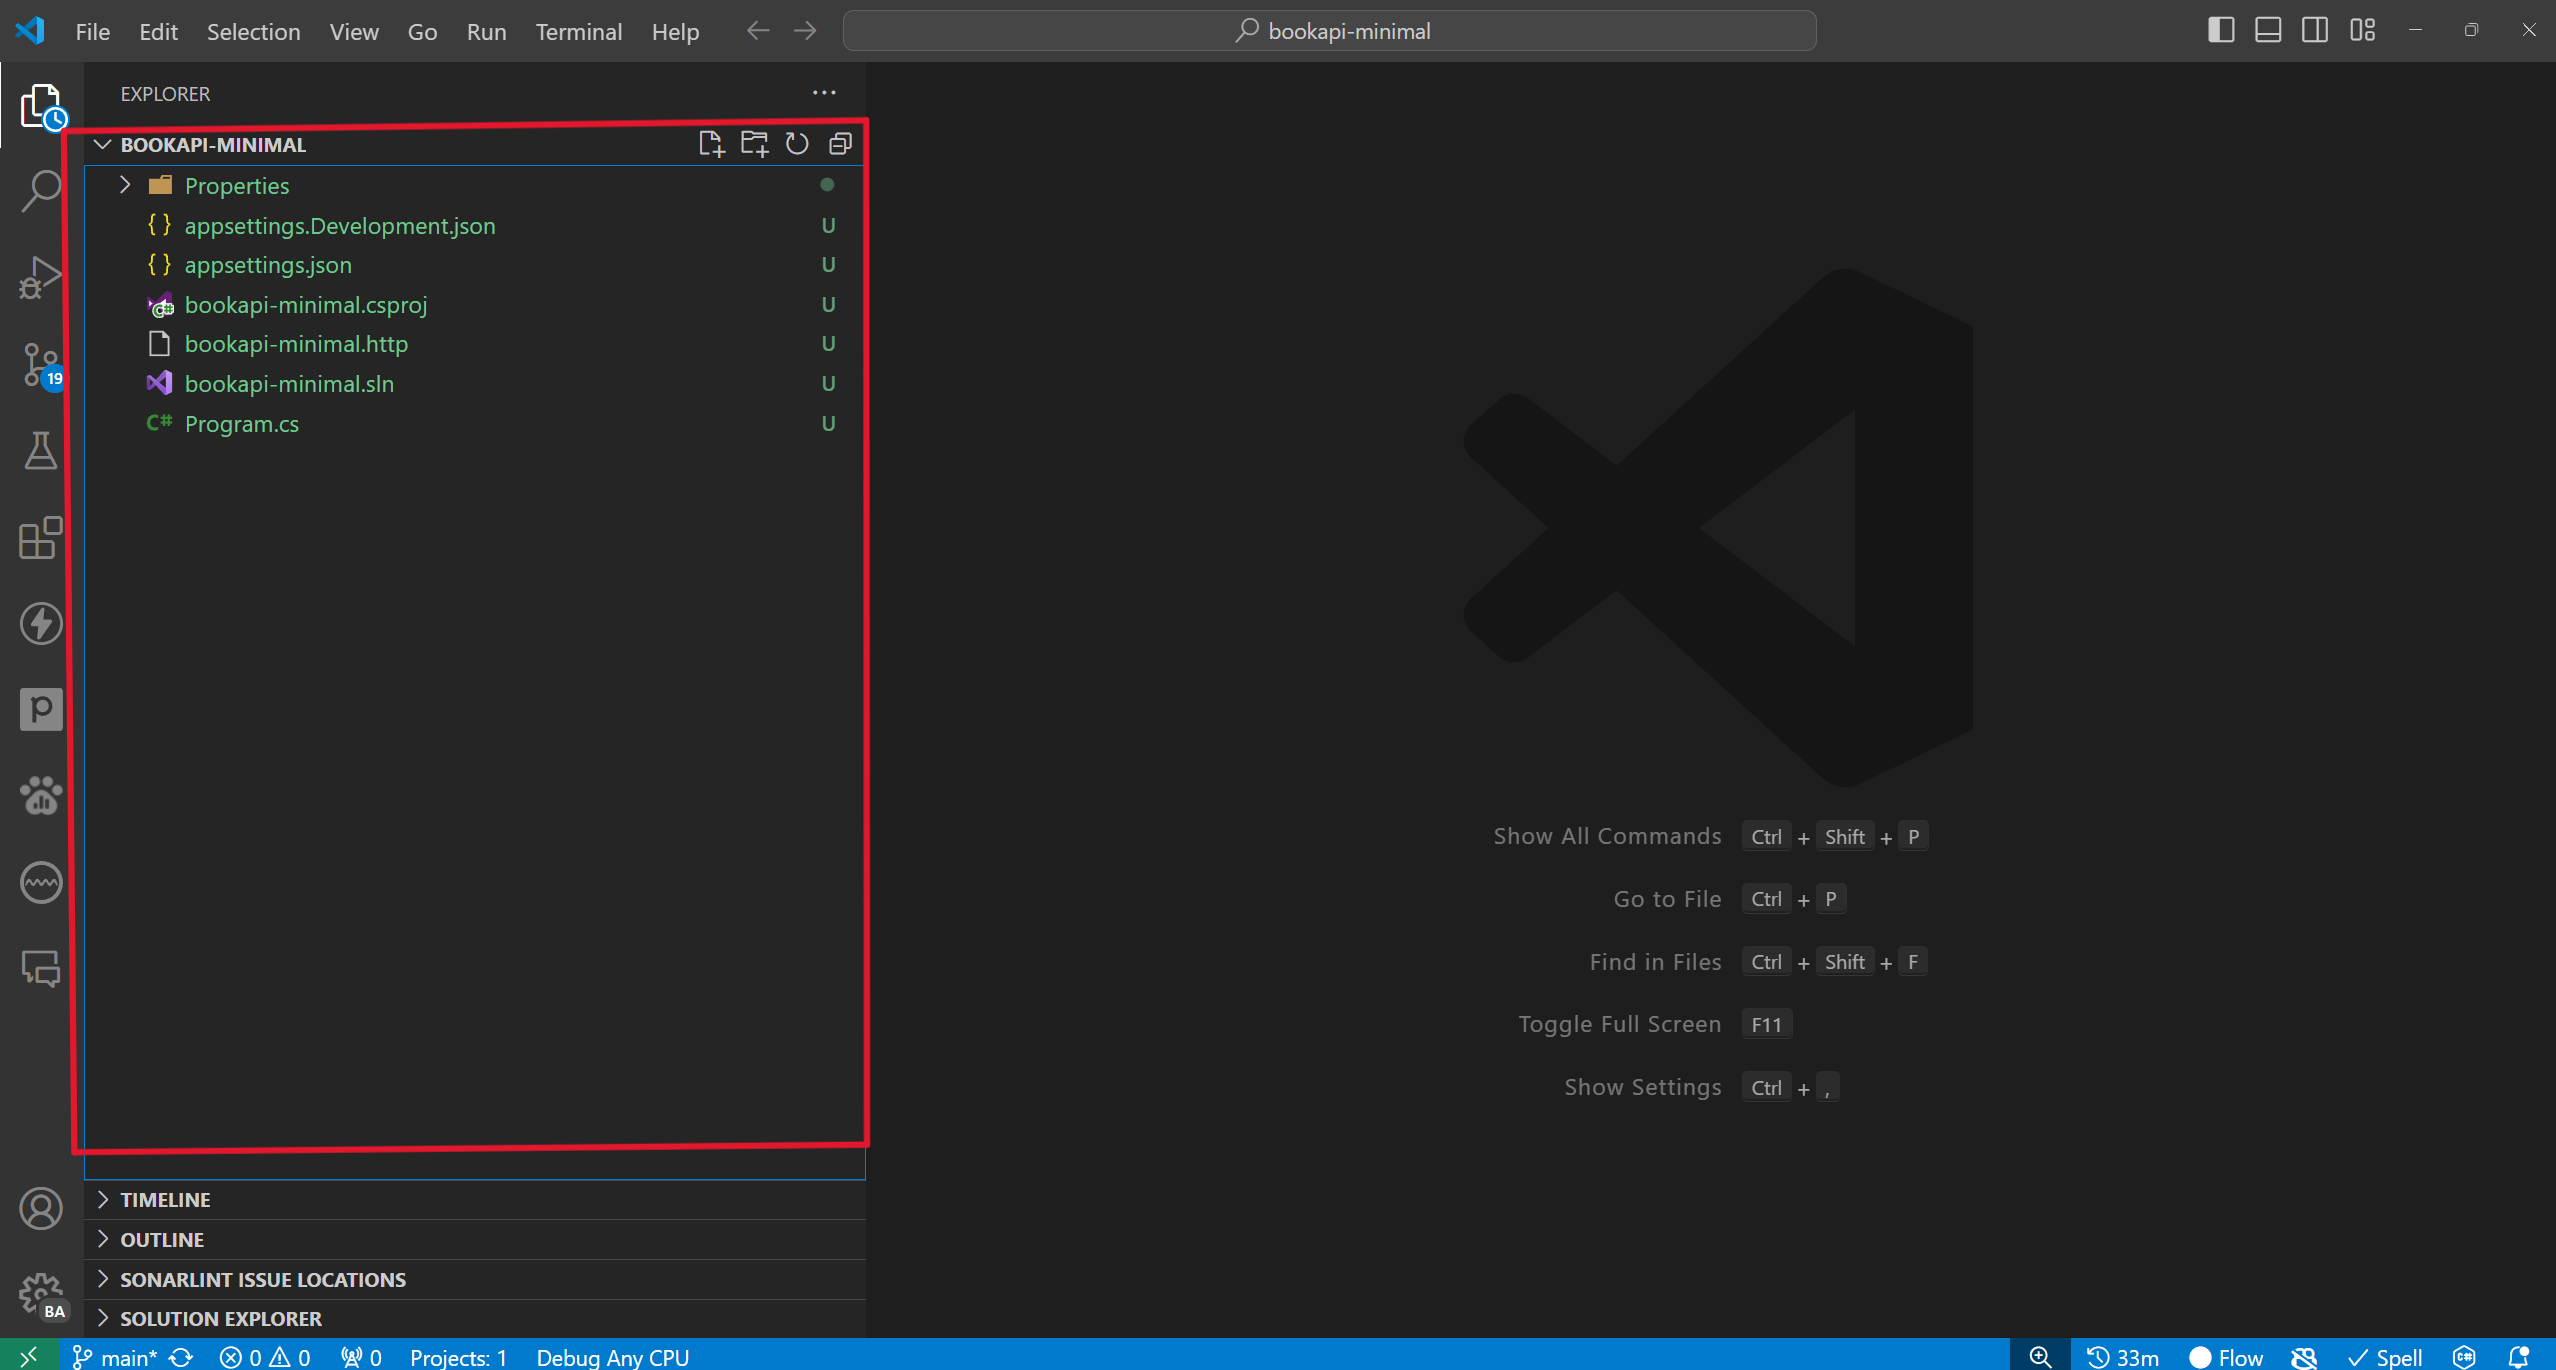Open bookapi-minimal.http file
This screenshot has width=2556, height=1370.
click(x=475, y=344)
